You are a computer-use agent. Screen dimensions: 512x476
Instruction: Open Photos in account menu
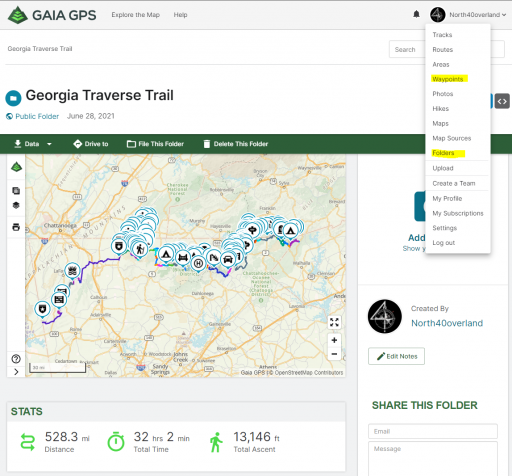tap(443, 94)
